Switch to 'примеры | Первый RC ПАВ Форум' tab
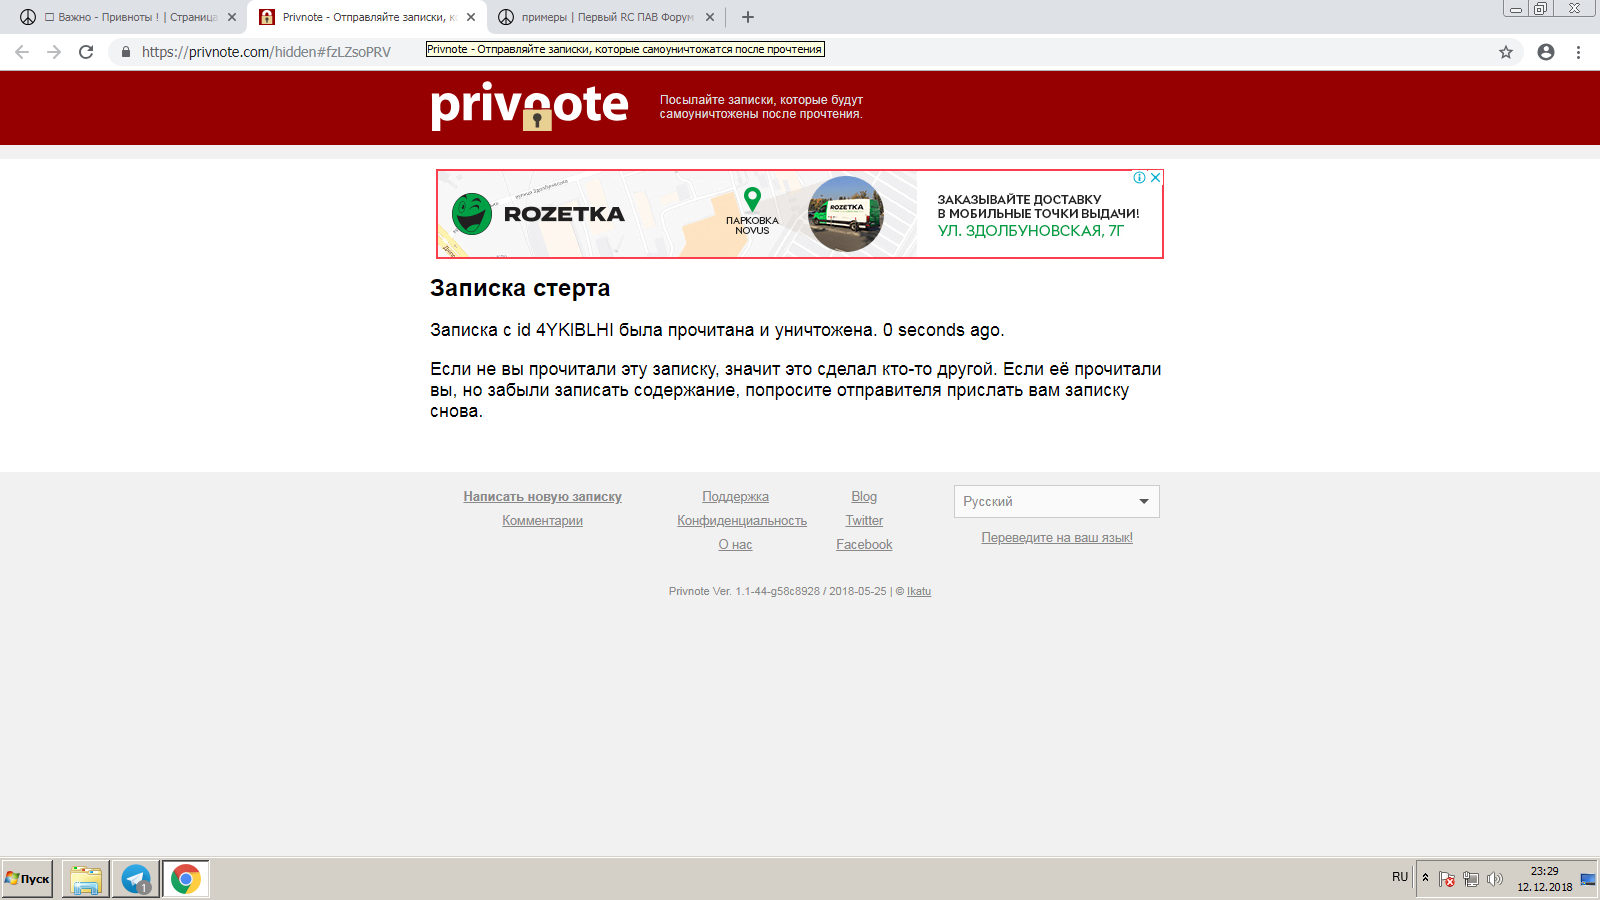This screenshot has width=1600, height=900. pos(605,17)
